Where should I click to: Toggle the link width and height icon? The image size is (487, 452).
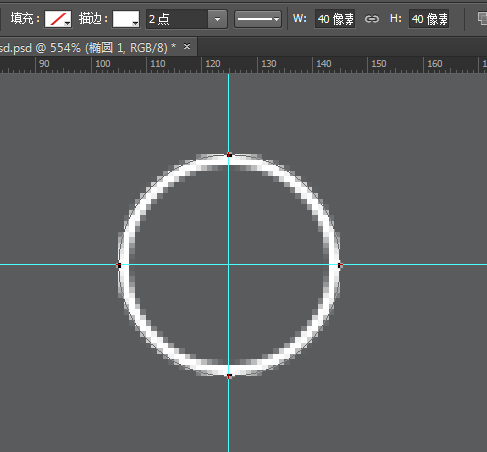[371, 19]
